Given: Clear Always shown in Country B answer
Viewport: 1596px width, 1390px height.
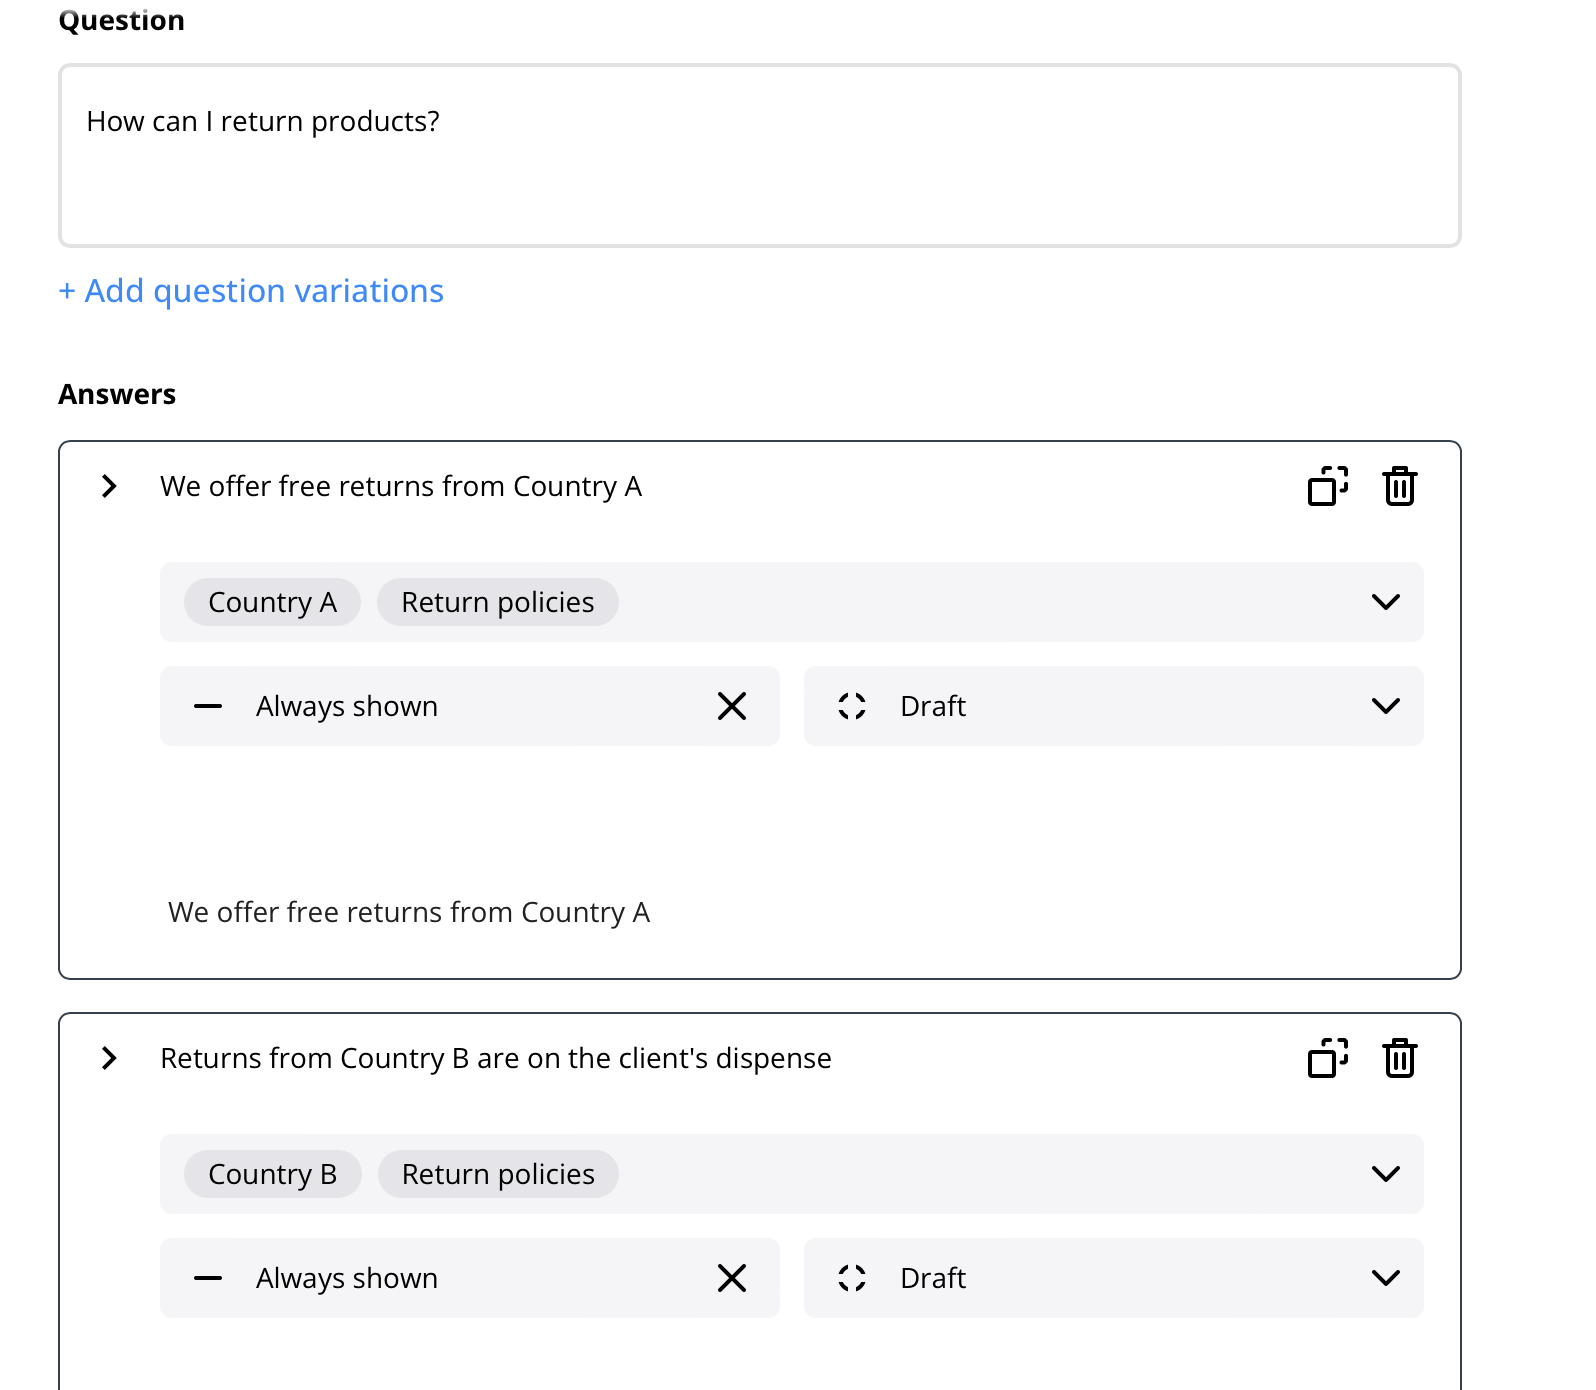Looking at the screenshot, I should point(732,1278).
